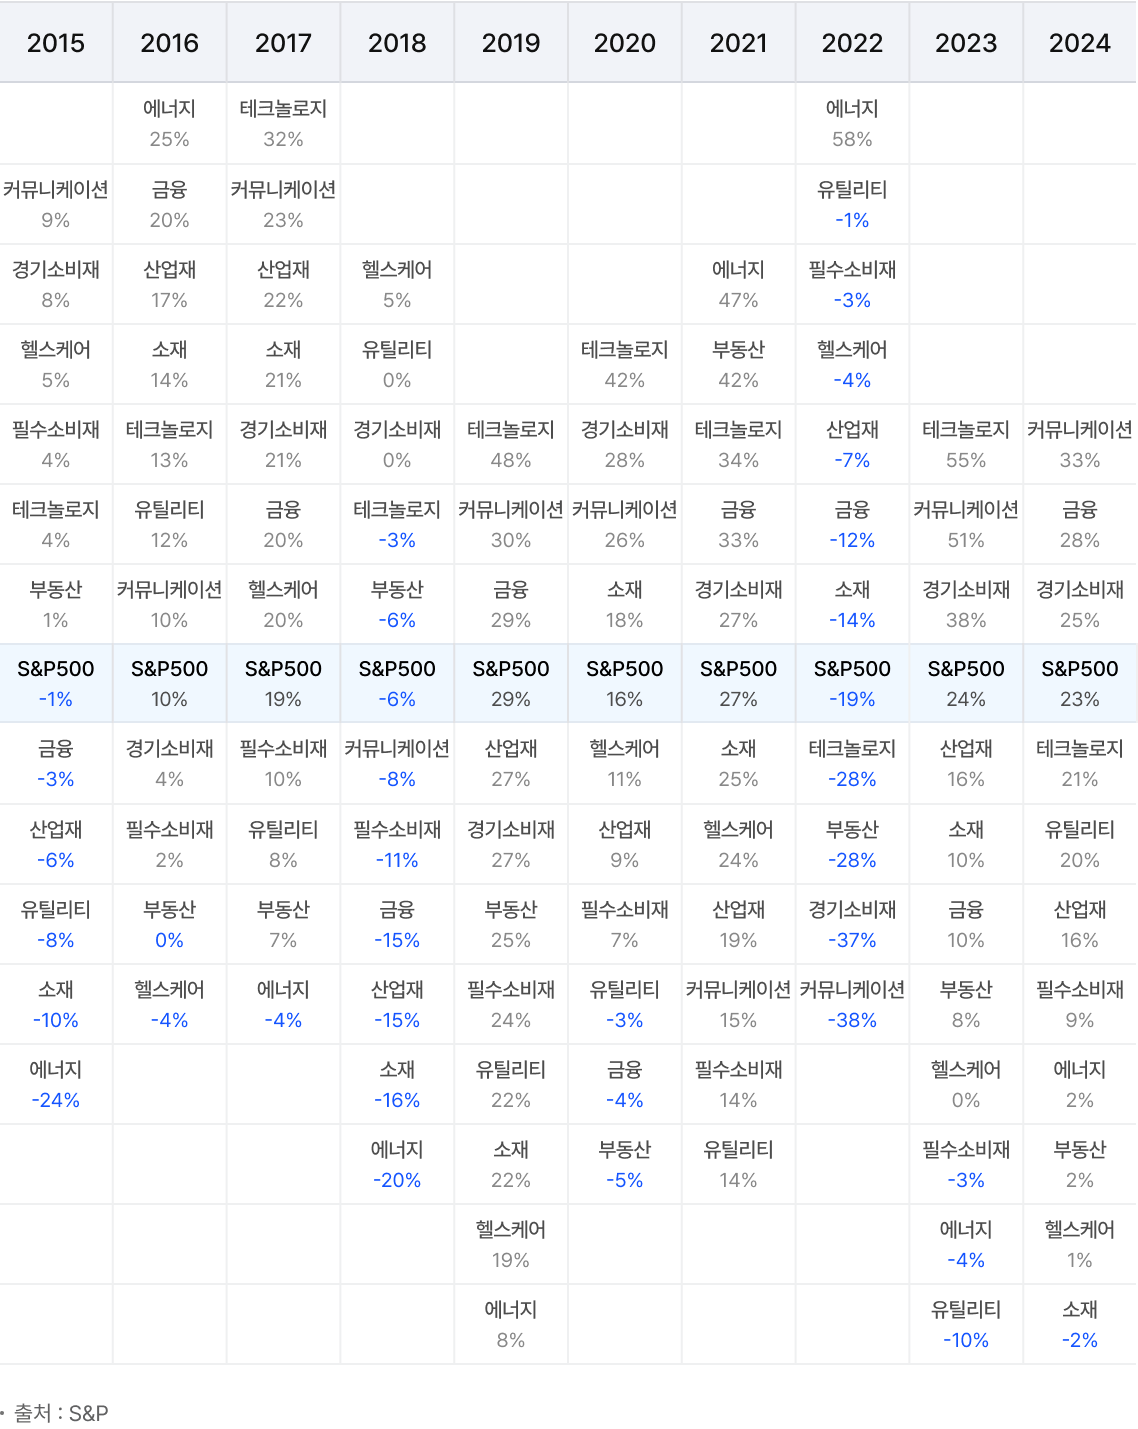Click the 에너지 58% cell in 2022
The width and height of the screenshot is (1138, 1429).
852,124
